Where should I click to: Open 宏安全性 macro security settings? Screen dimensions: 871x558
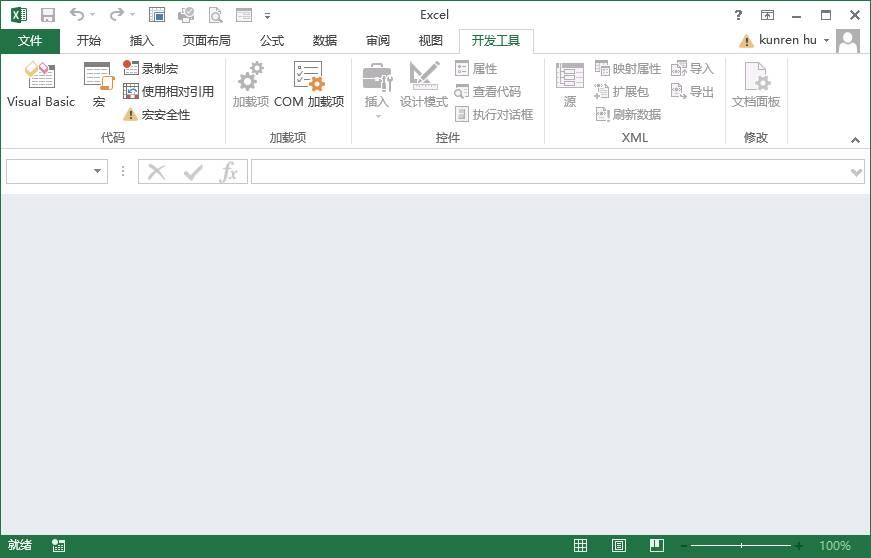156,115
